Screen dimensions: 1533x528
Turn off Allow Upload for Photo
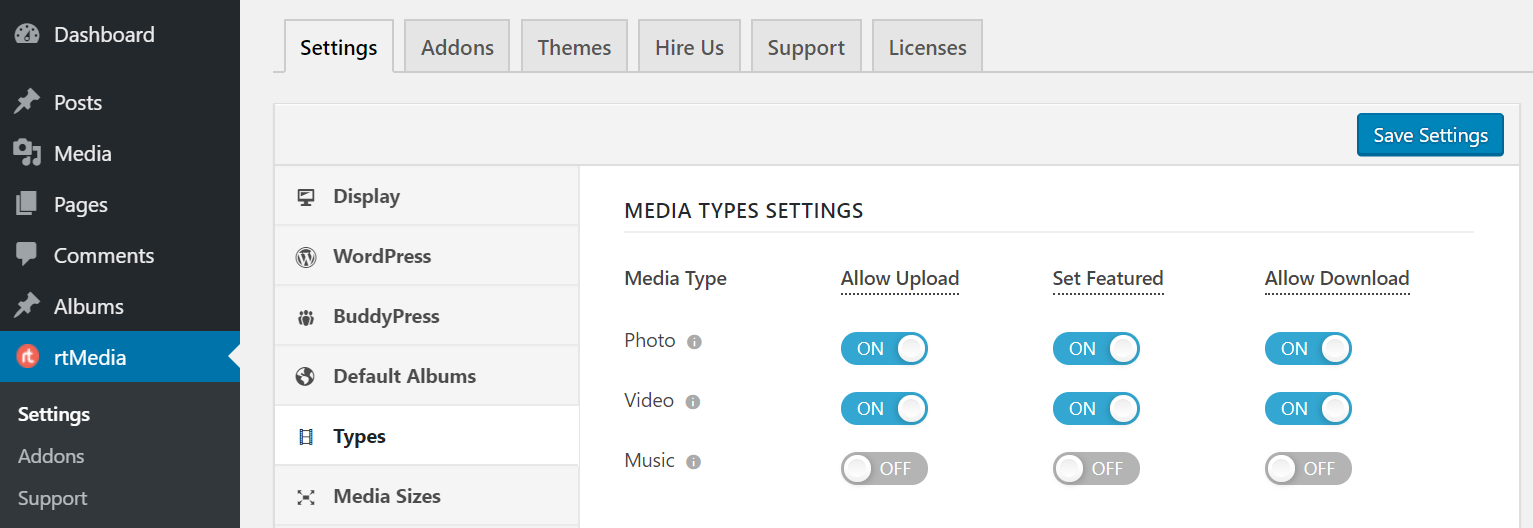click(884, 349)
